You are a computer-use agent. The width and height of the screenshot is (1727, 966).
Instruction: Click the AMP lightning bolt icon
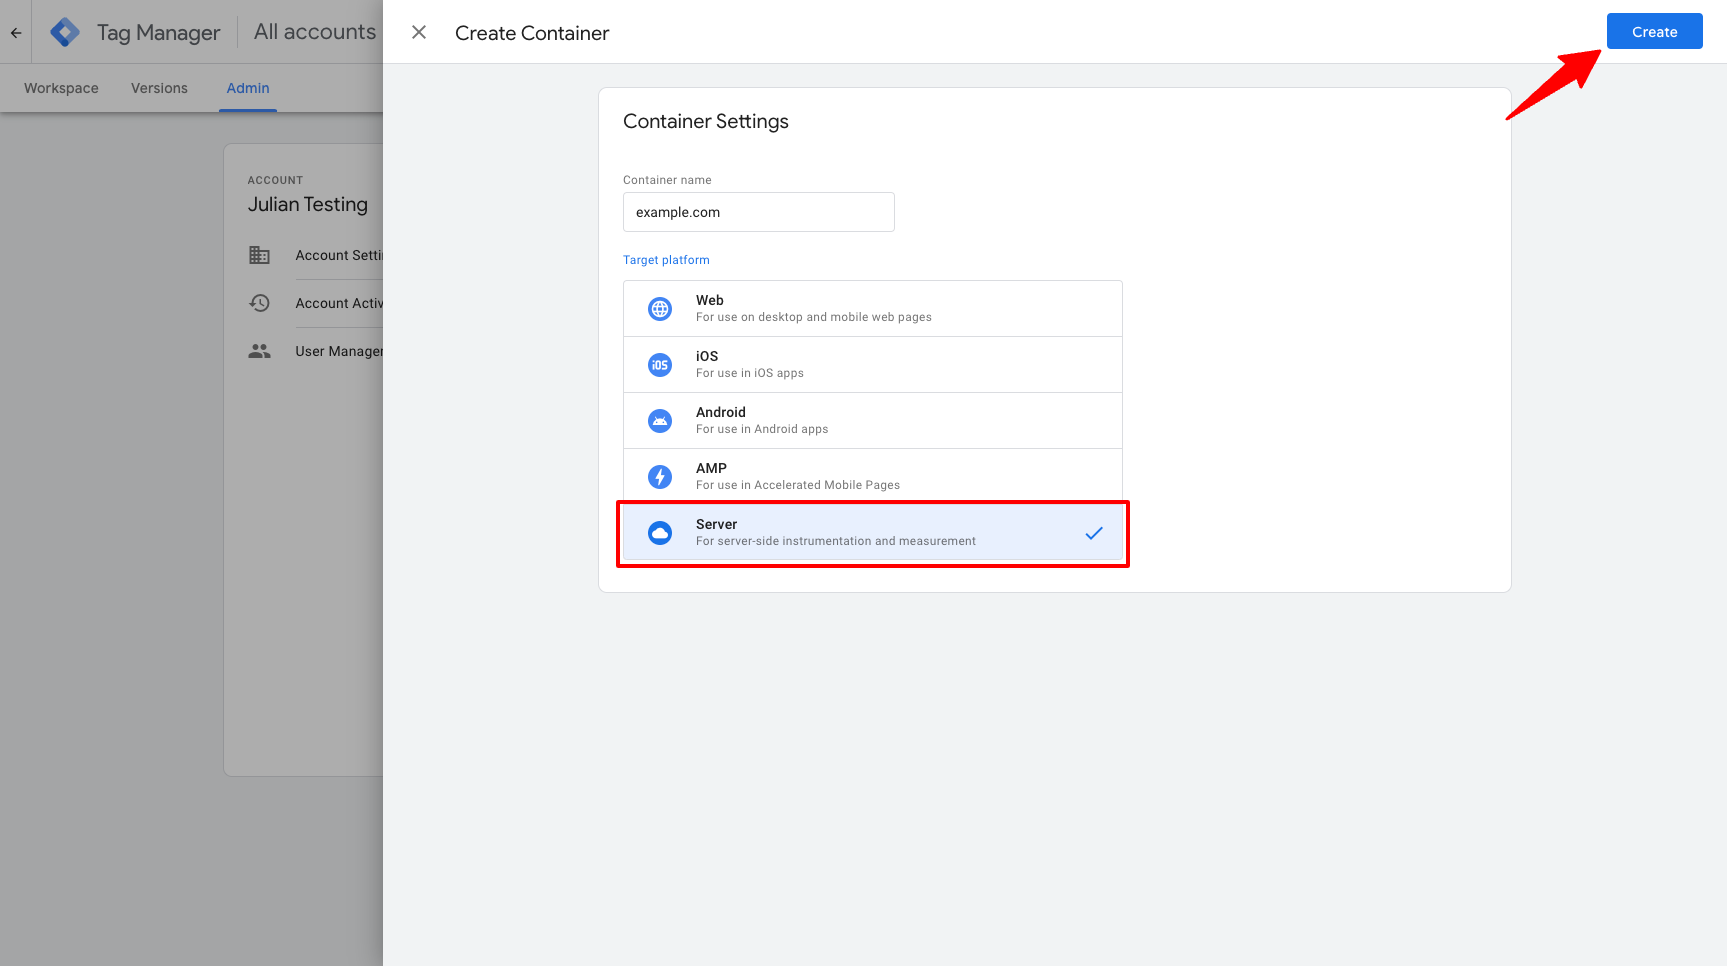click(x=660, y=476)
